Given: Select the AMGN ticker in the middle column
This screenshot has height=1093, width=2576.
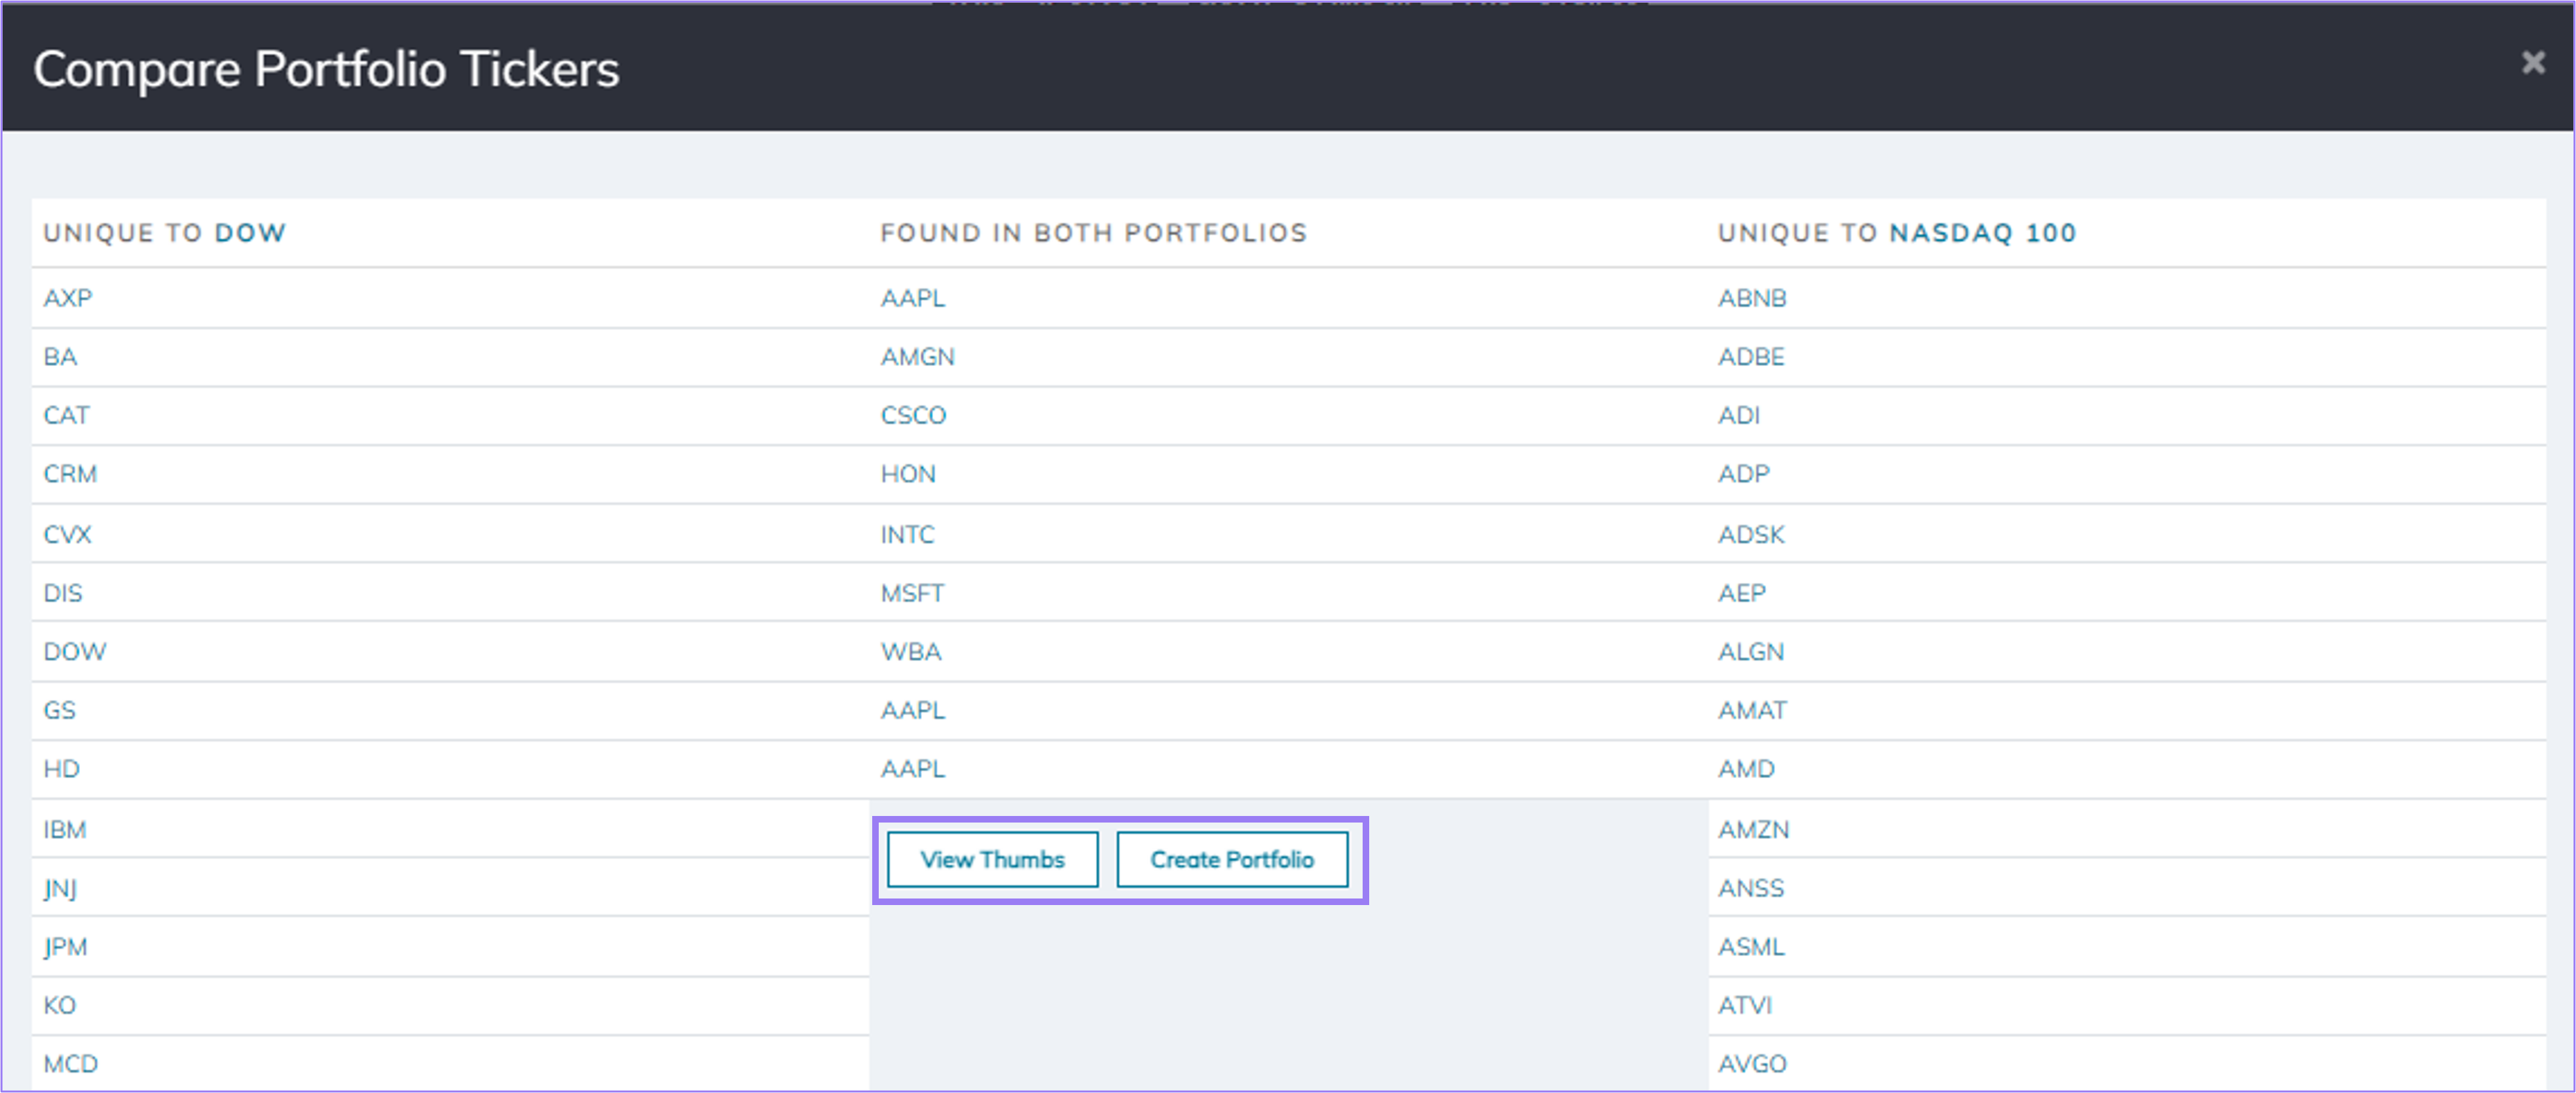Looking at the screenshot, I should [x=917, y=357].
